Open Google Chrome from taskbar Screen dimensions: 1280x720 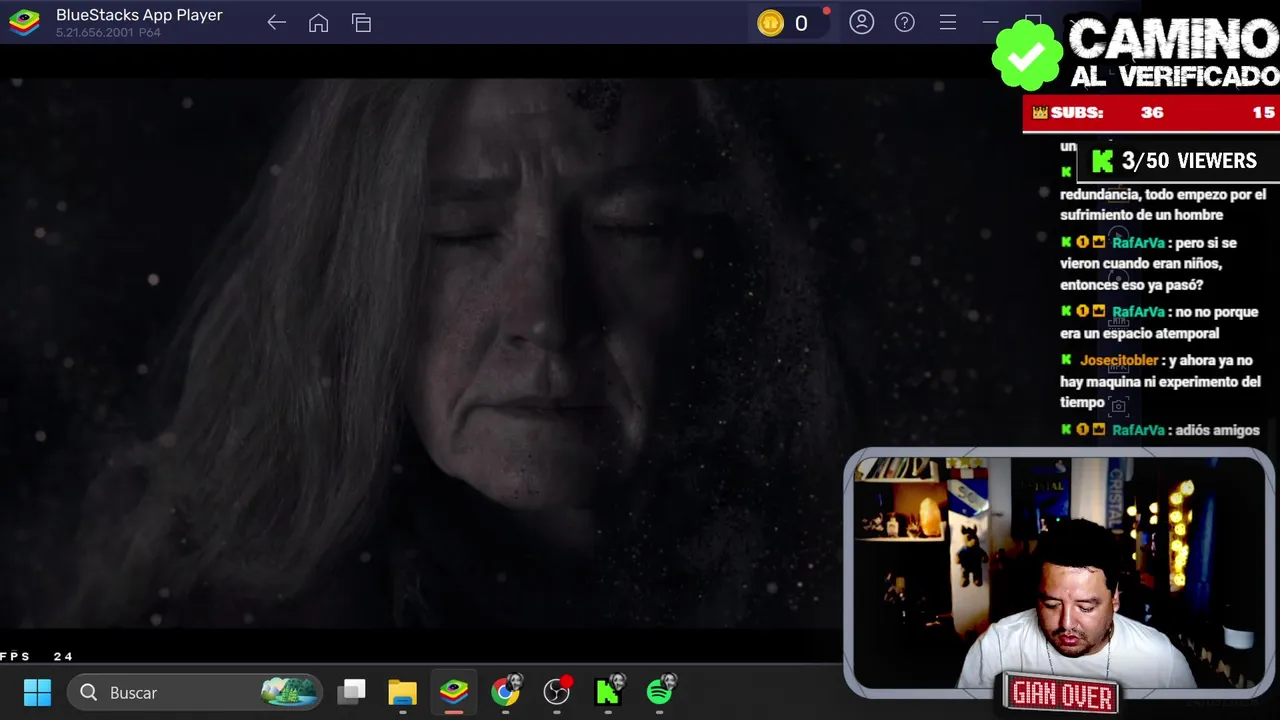[x=506, y=691]
